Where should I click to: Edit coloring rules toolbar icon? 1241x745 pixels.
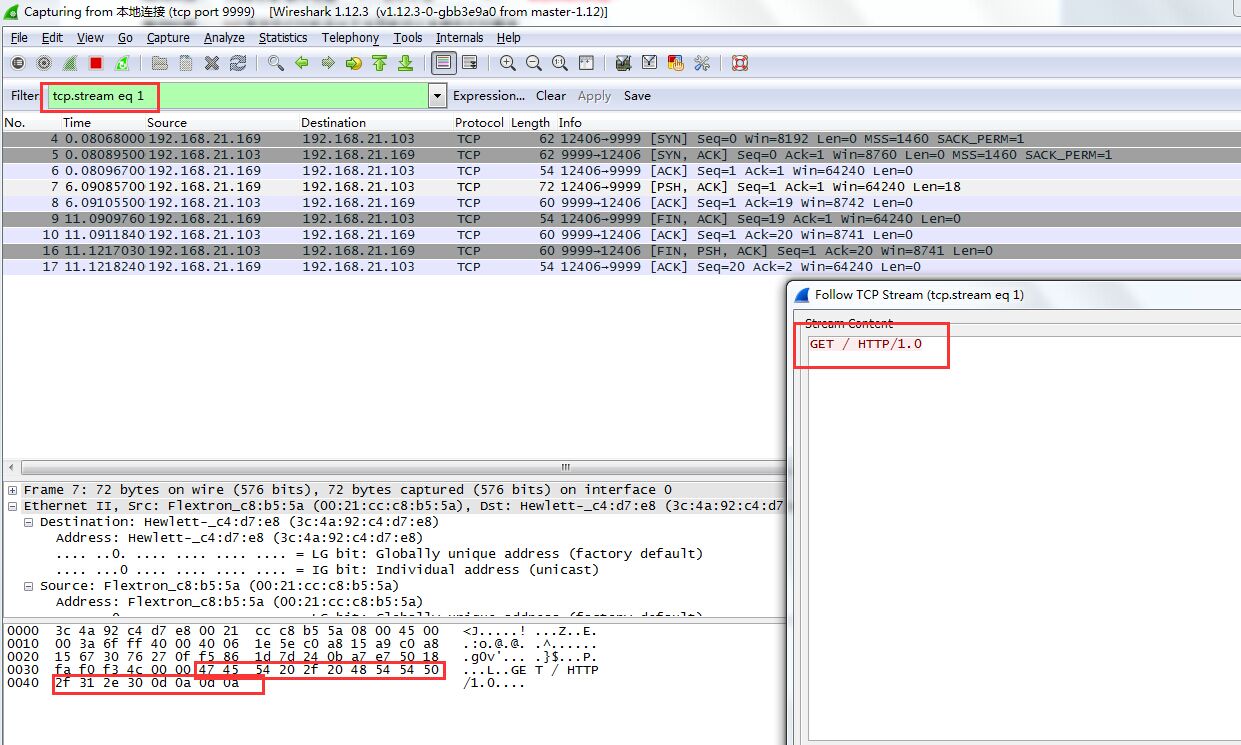click(x=676, y=63)
